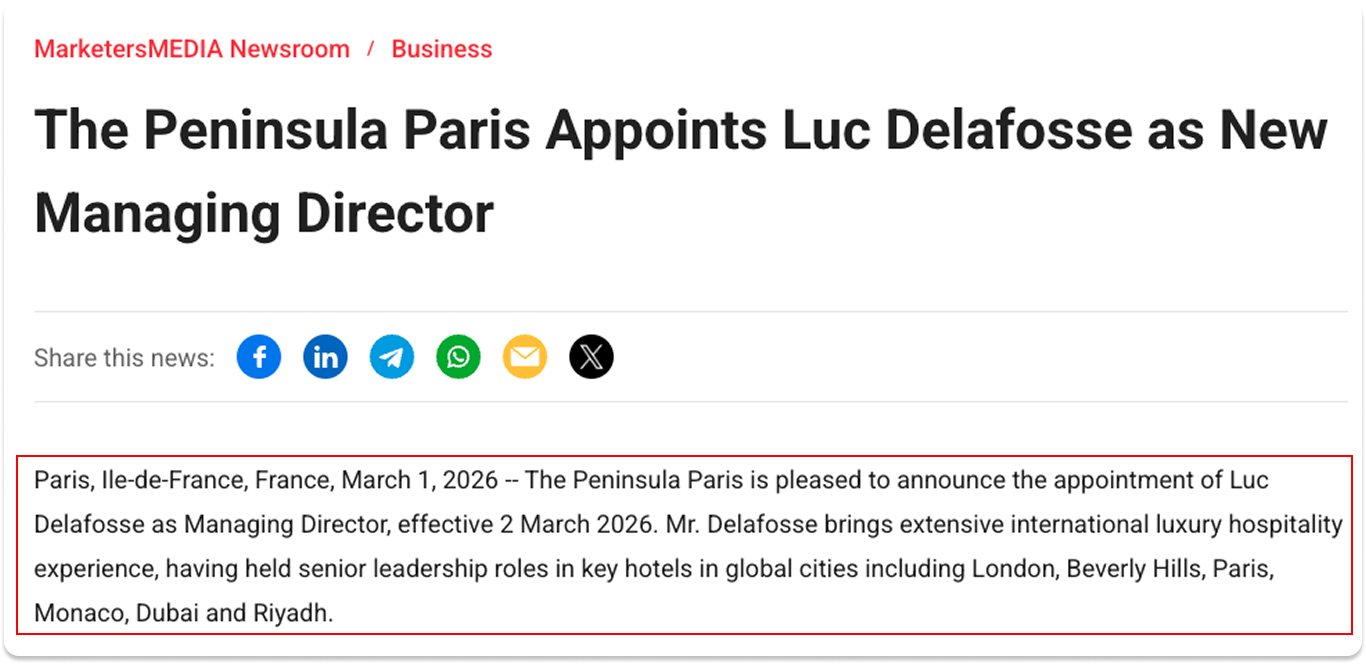Open the yellow envelope sharing icon
Image resolution: width=1366 pixels, height=664 pixels.
[x=525, y=357]
